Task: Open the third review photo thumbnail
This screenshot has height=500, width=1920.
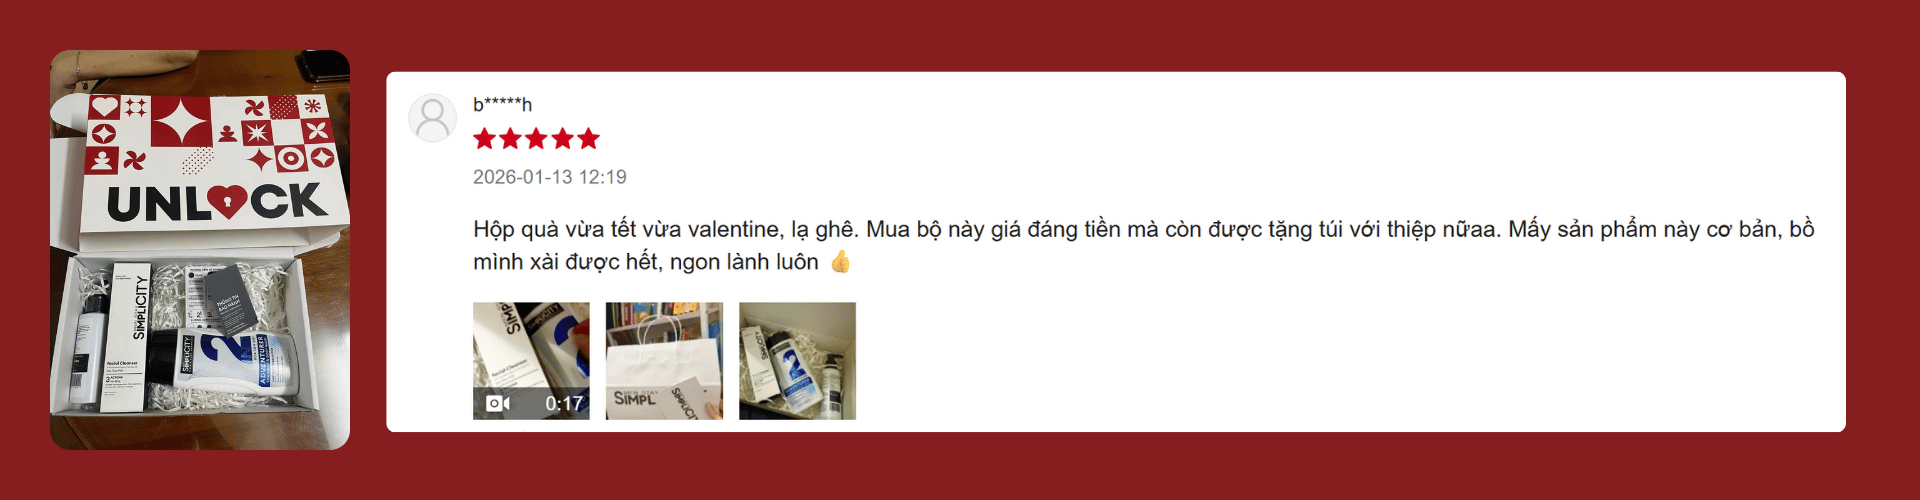Action: pyautogui.click(x=797, y=361)
